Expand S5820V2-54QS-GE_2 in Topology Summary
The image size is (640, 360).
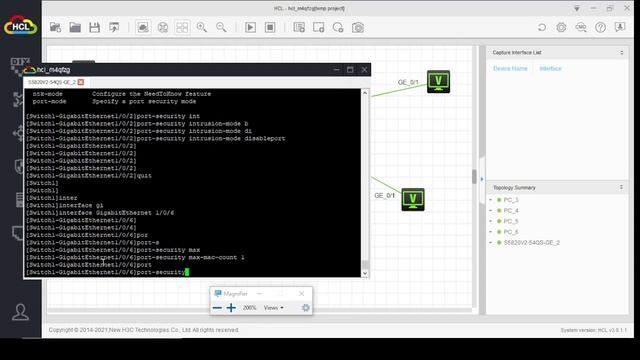point(491,242)
